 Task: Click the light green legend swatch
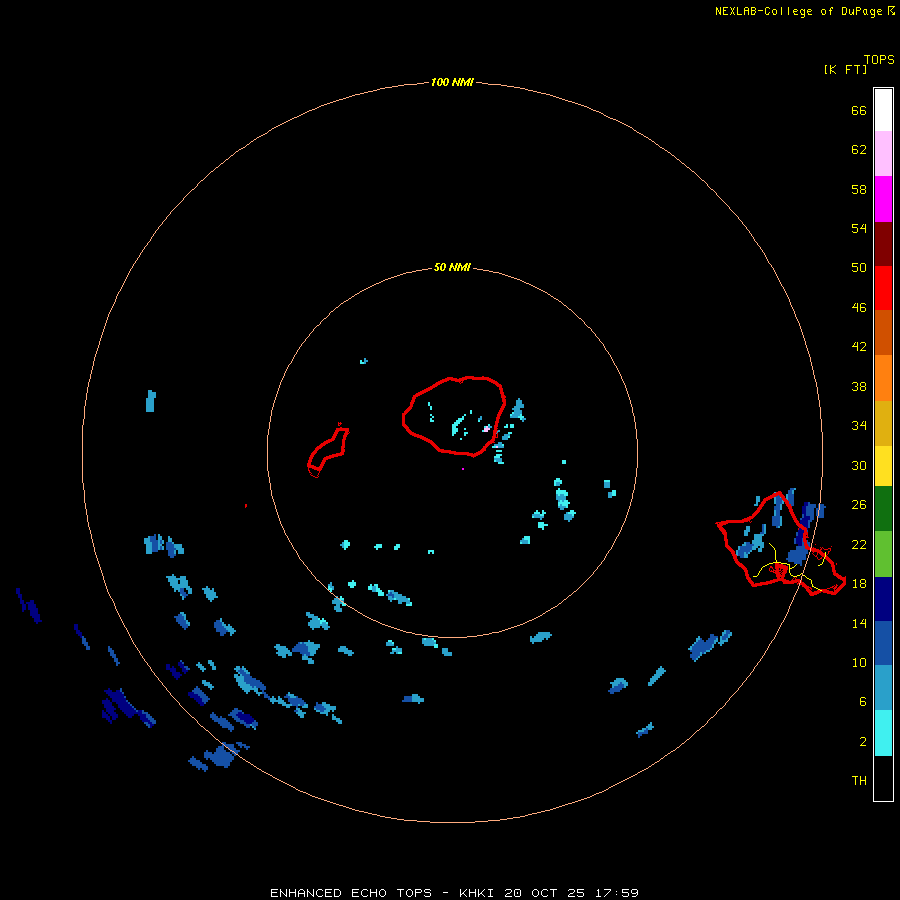(883, 554)
